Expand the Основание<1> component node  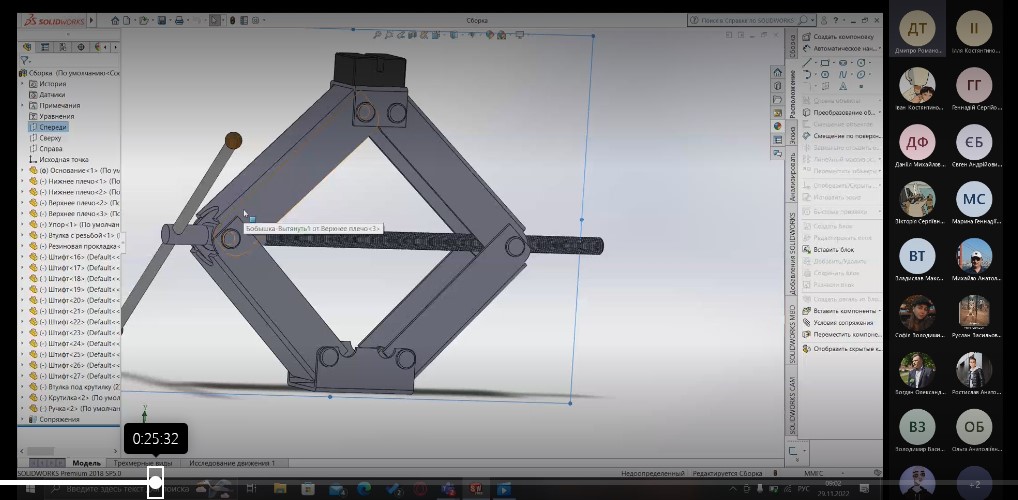tap(23, 171)
